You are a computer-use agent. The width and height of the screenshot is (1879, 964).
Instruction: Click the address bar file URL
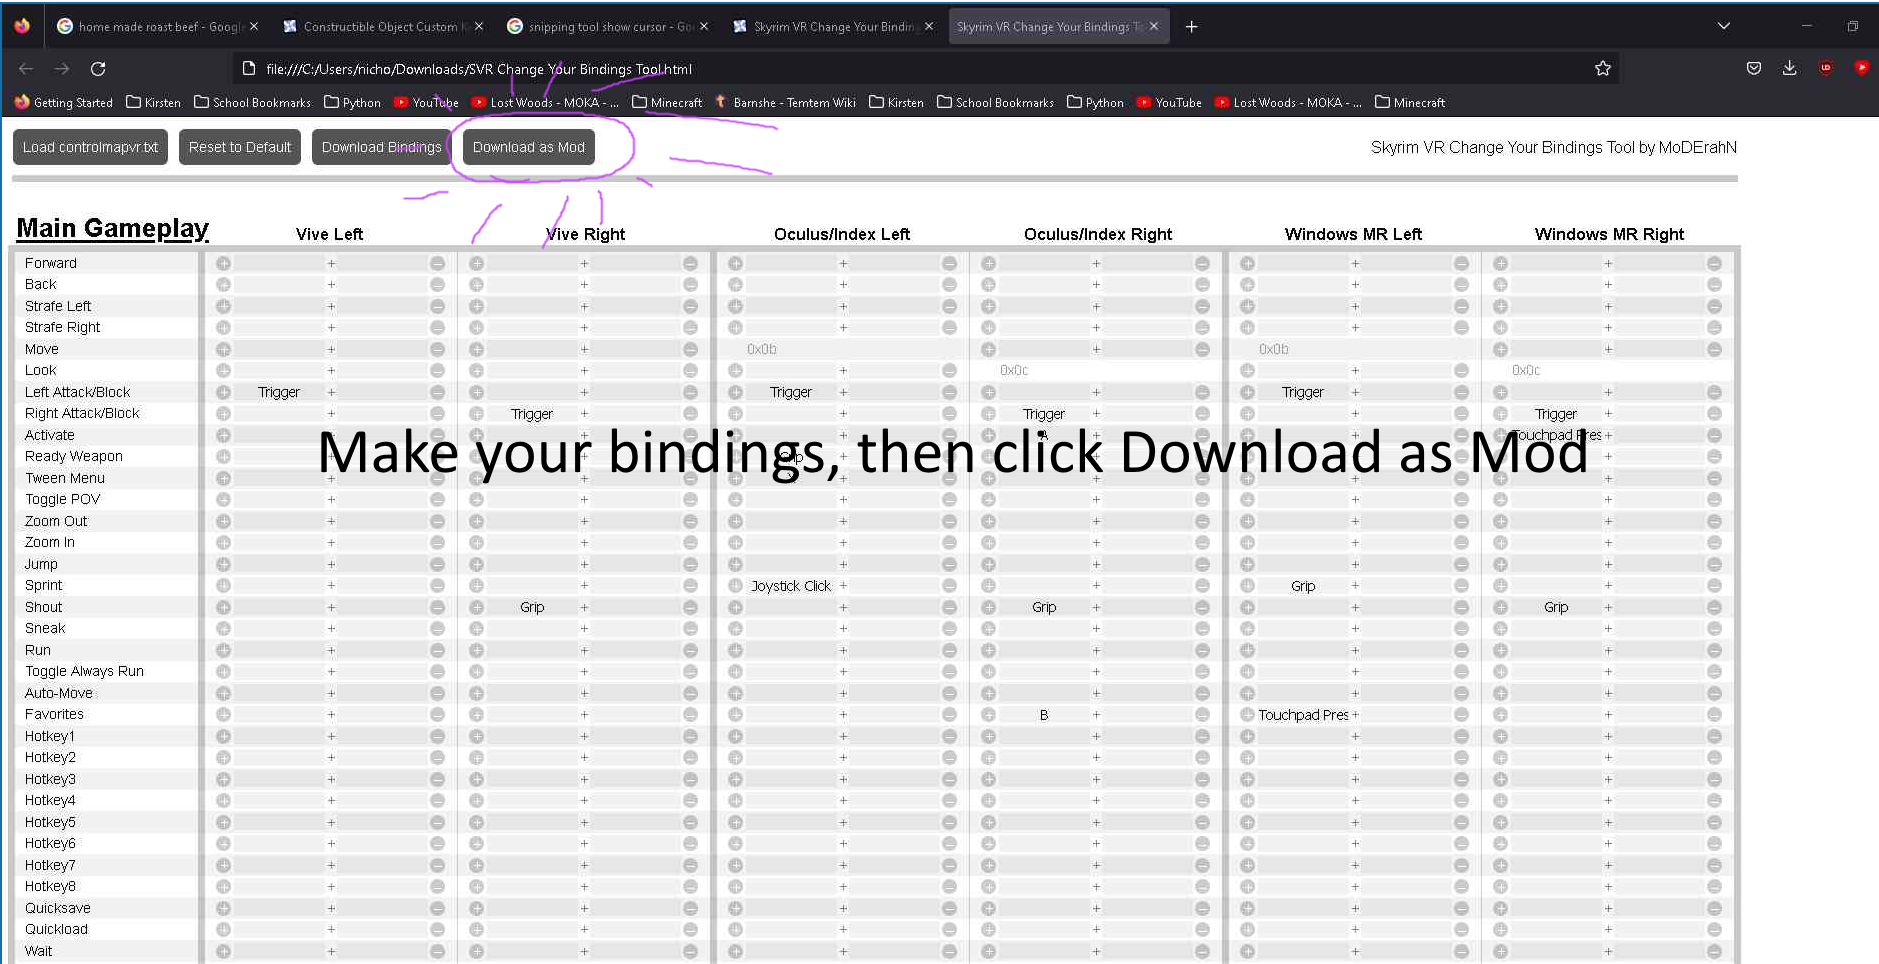pos(479,69)
